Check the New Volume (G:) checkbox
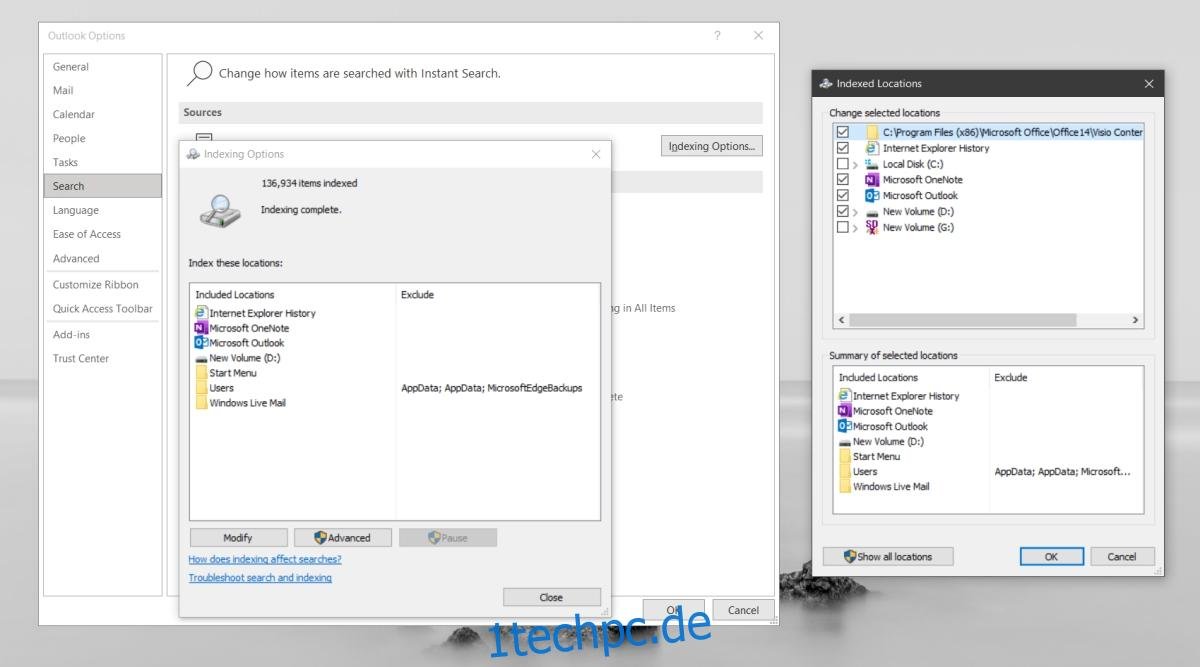The height and width of the screenshot is (667, 1200). tap(842, 228)
